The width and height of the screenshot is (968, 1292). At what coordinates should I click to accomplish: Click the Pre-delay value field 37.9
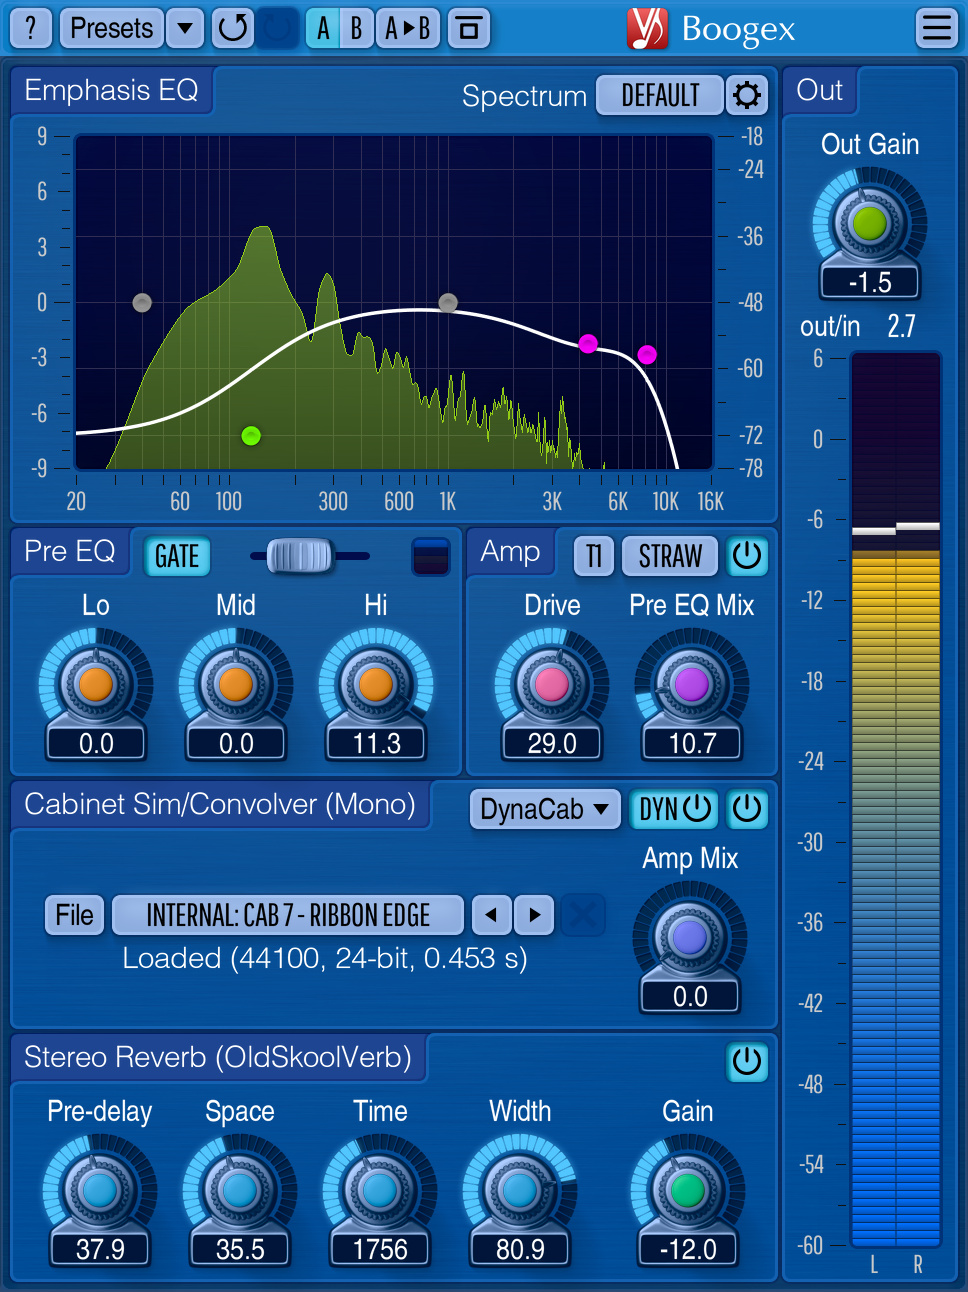[100, 1249]
